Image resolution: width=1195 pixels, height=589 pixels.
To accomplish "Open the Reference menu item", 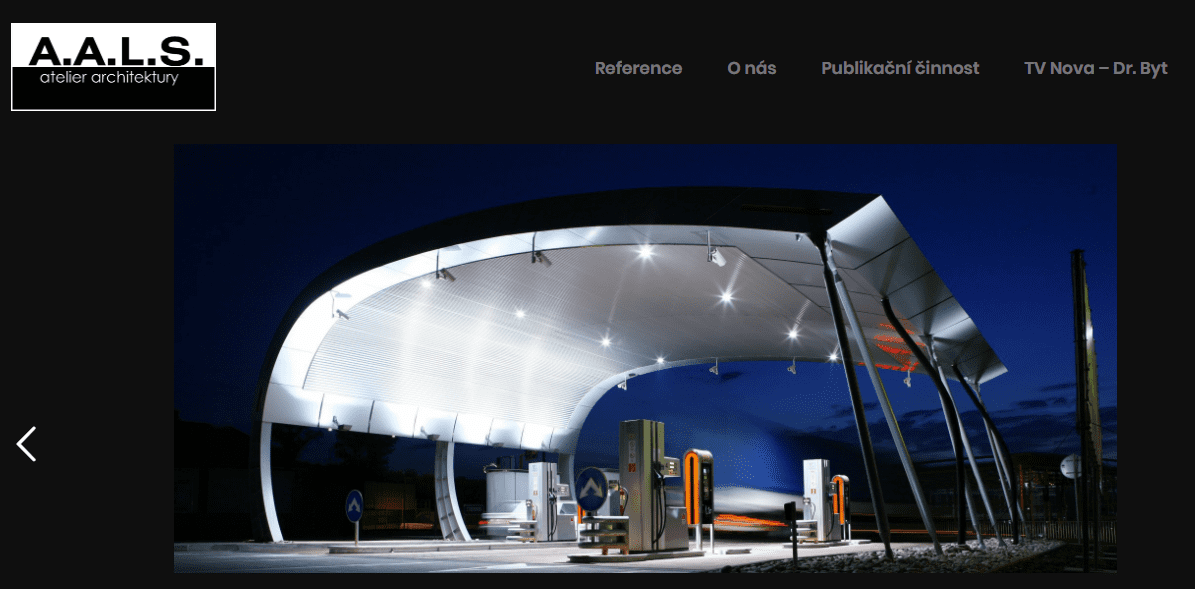I will (x=638, y=68).
